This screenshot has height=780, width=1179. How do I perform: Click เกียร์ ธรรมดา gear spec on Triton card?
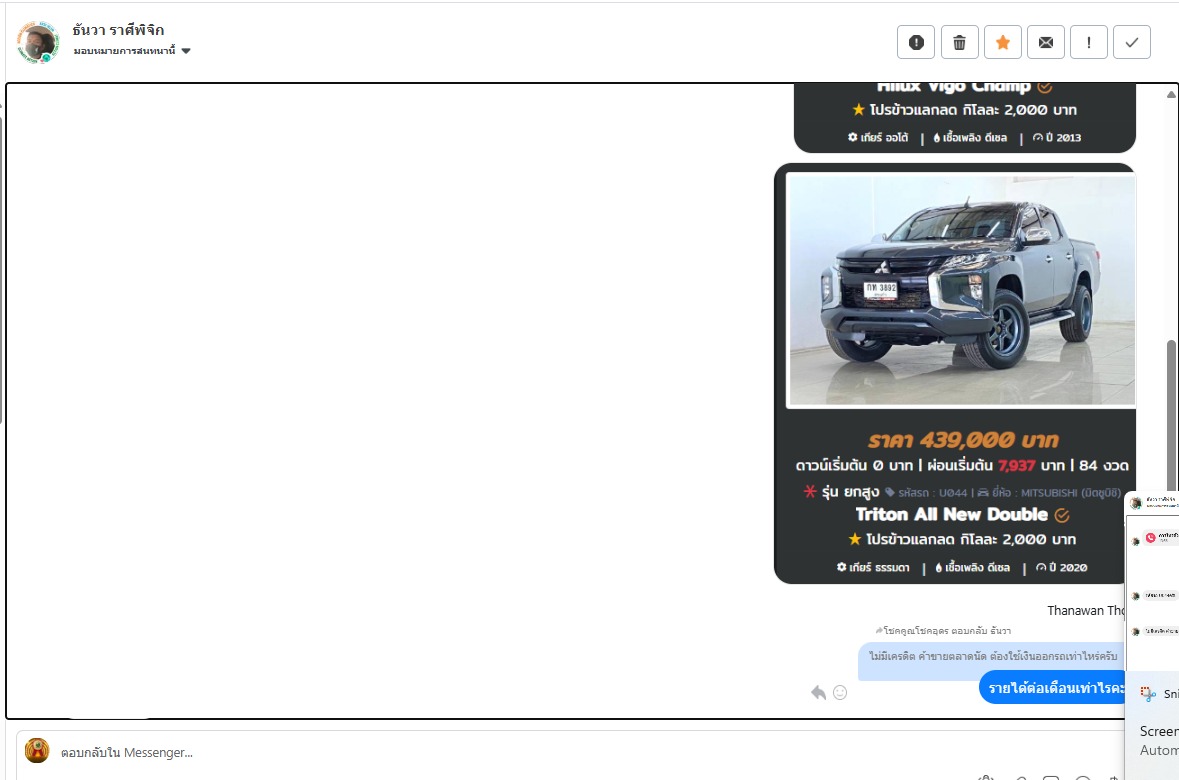pyautogui.click(x=873, y=567)
